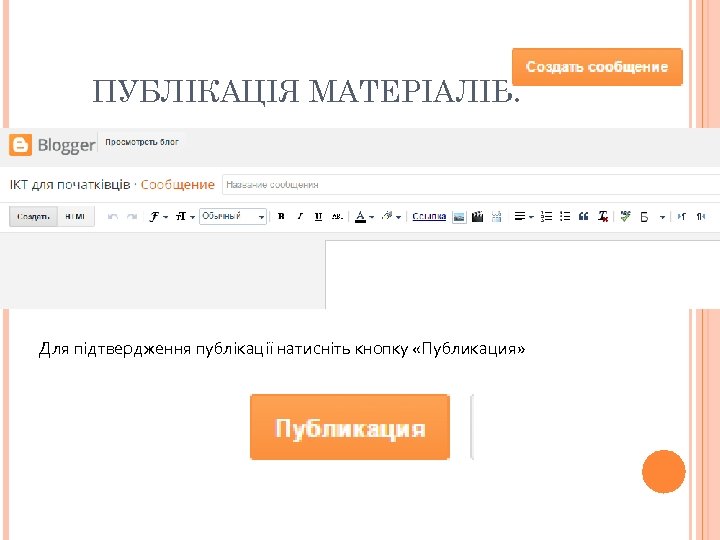Image resolution: width=720 pixels, height=540 pixels.
Task: Apply block quote formatting
Action: [584, 217]
